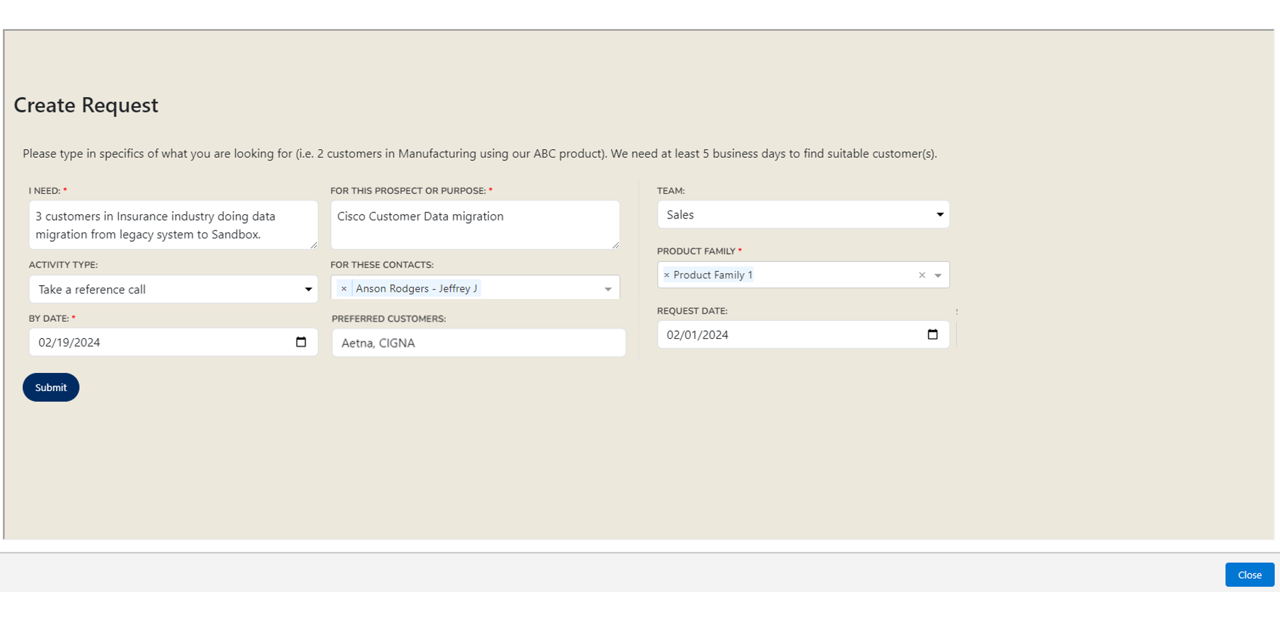Expand the Product Family dropdown arrow
The height and width of the screenshot is (628, 1280).
(x=938, y=275)
